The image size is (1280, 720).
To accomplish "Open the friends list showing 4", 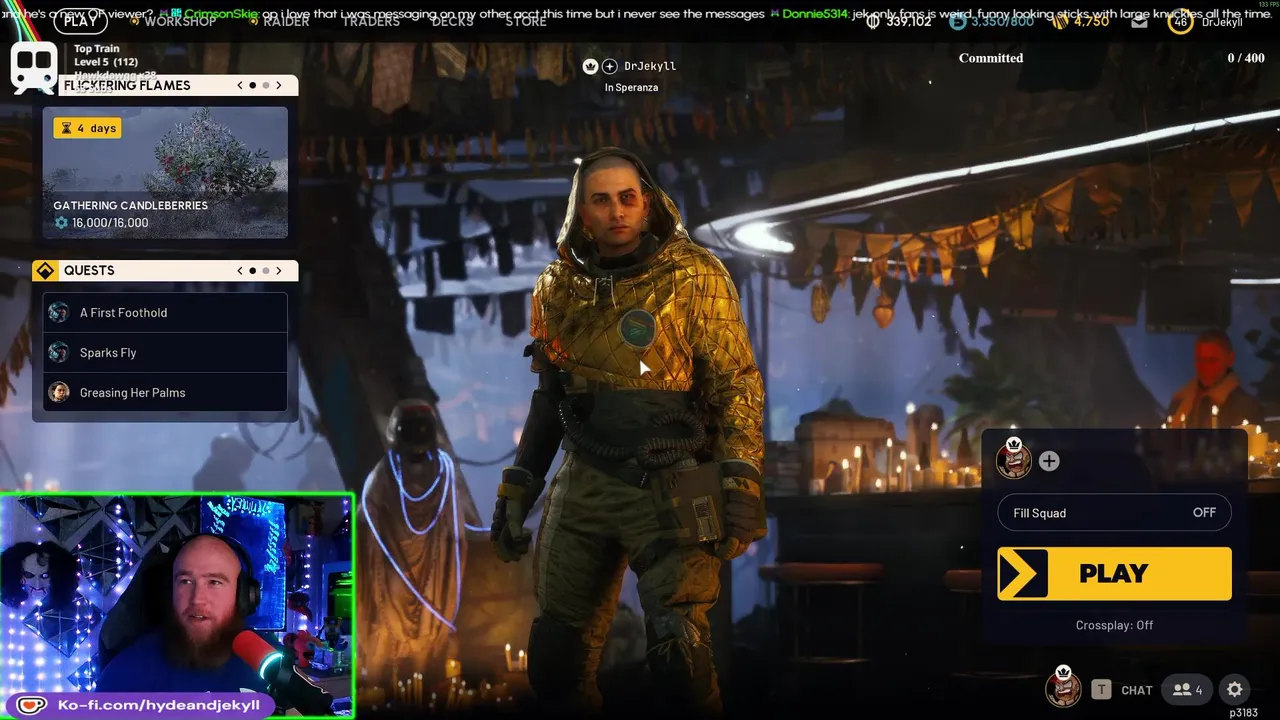I will pyautogui.click(x=1188, y=689).
